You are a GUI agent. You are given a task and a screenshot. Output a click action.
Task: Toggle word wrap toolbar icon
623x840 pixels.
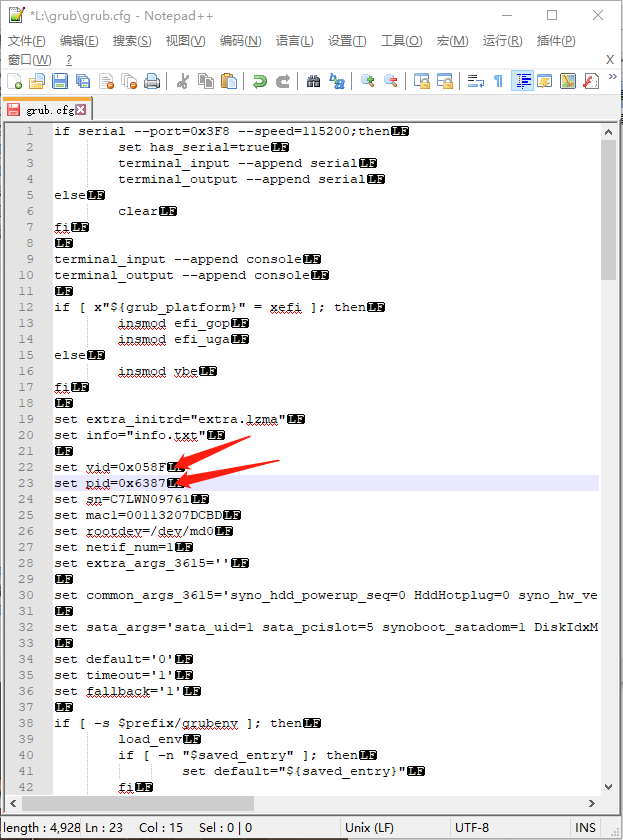click(476, 81)
